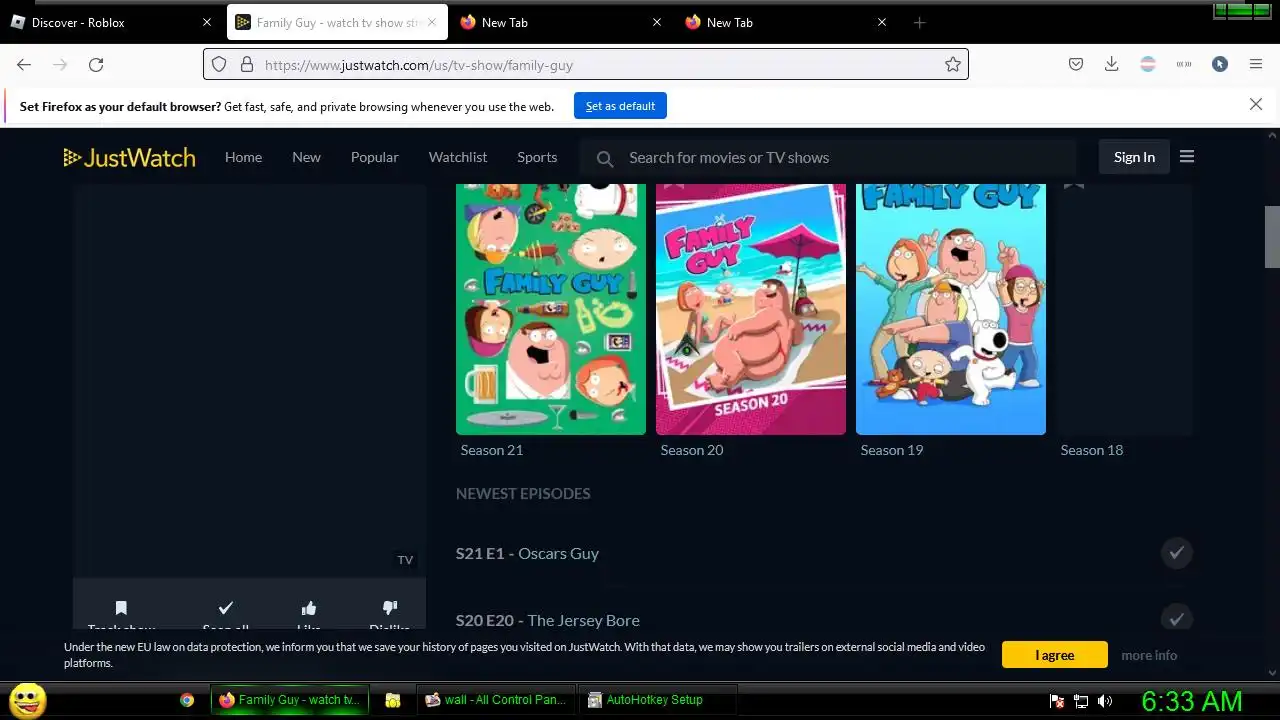Click the volume speaker tray icon
1280x720 pixels.
(x=1105, y=701)
